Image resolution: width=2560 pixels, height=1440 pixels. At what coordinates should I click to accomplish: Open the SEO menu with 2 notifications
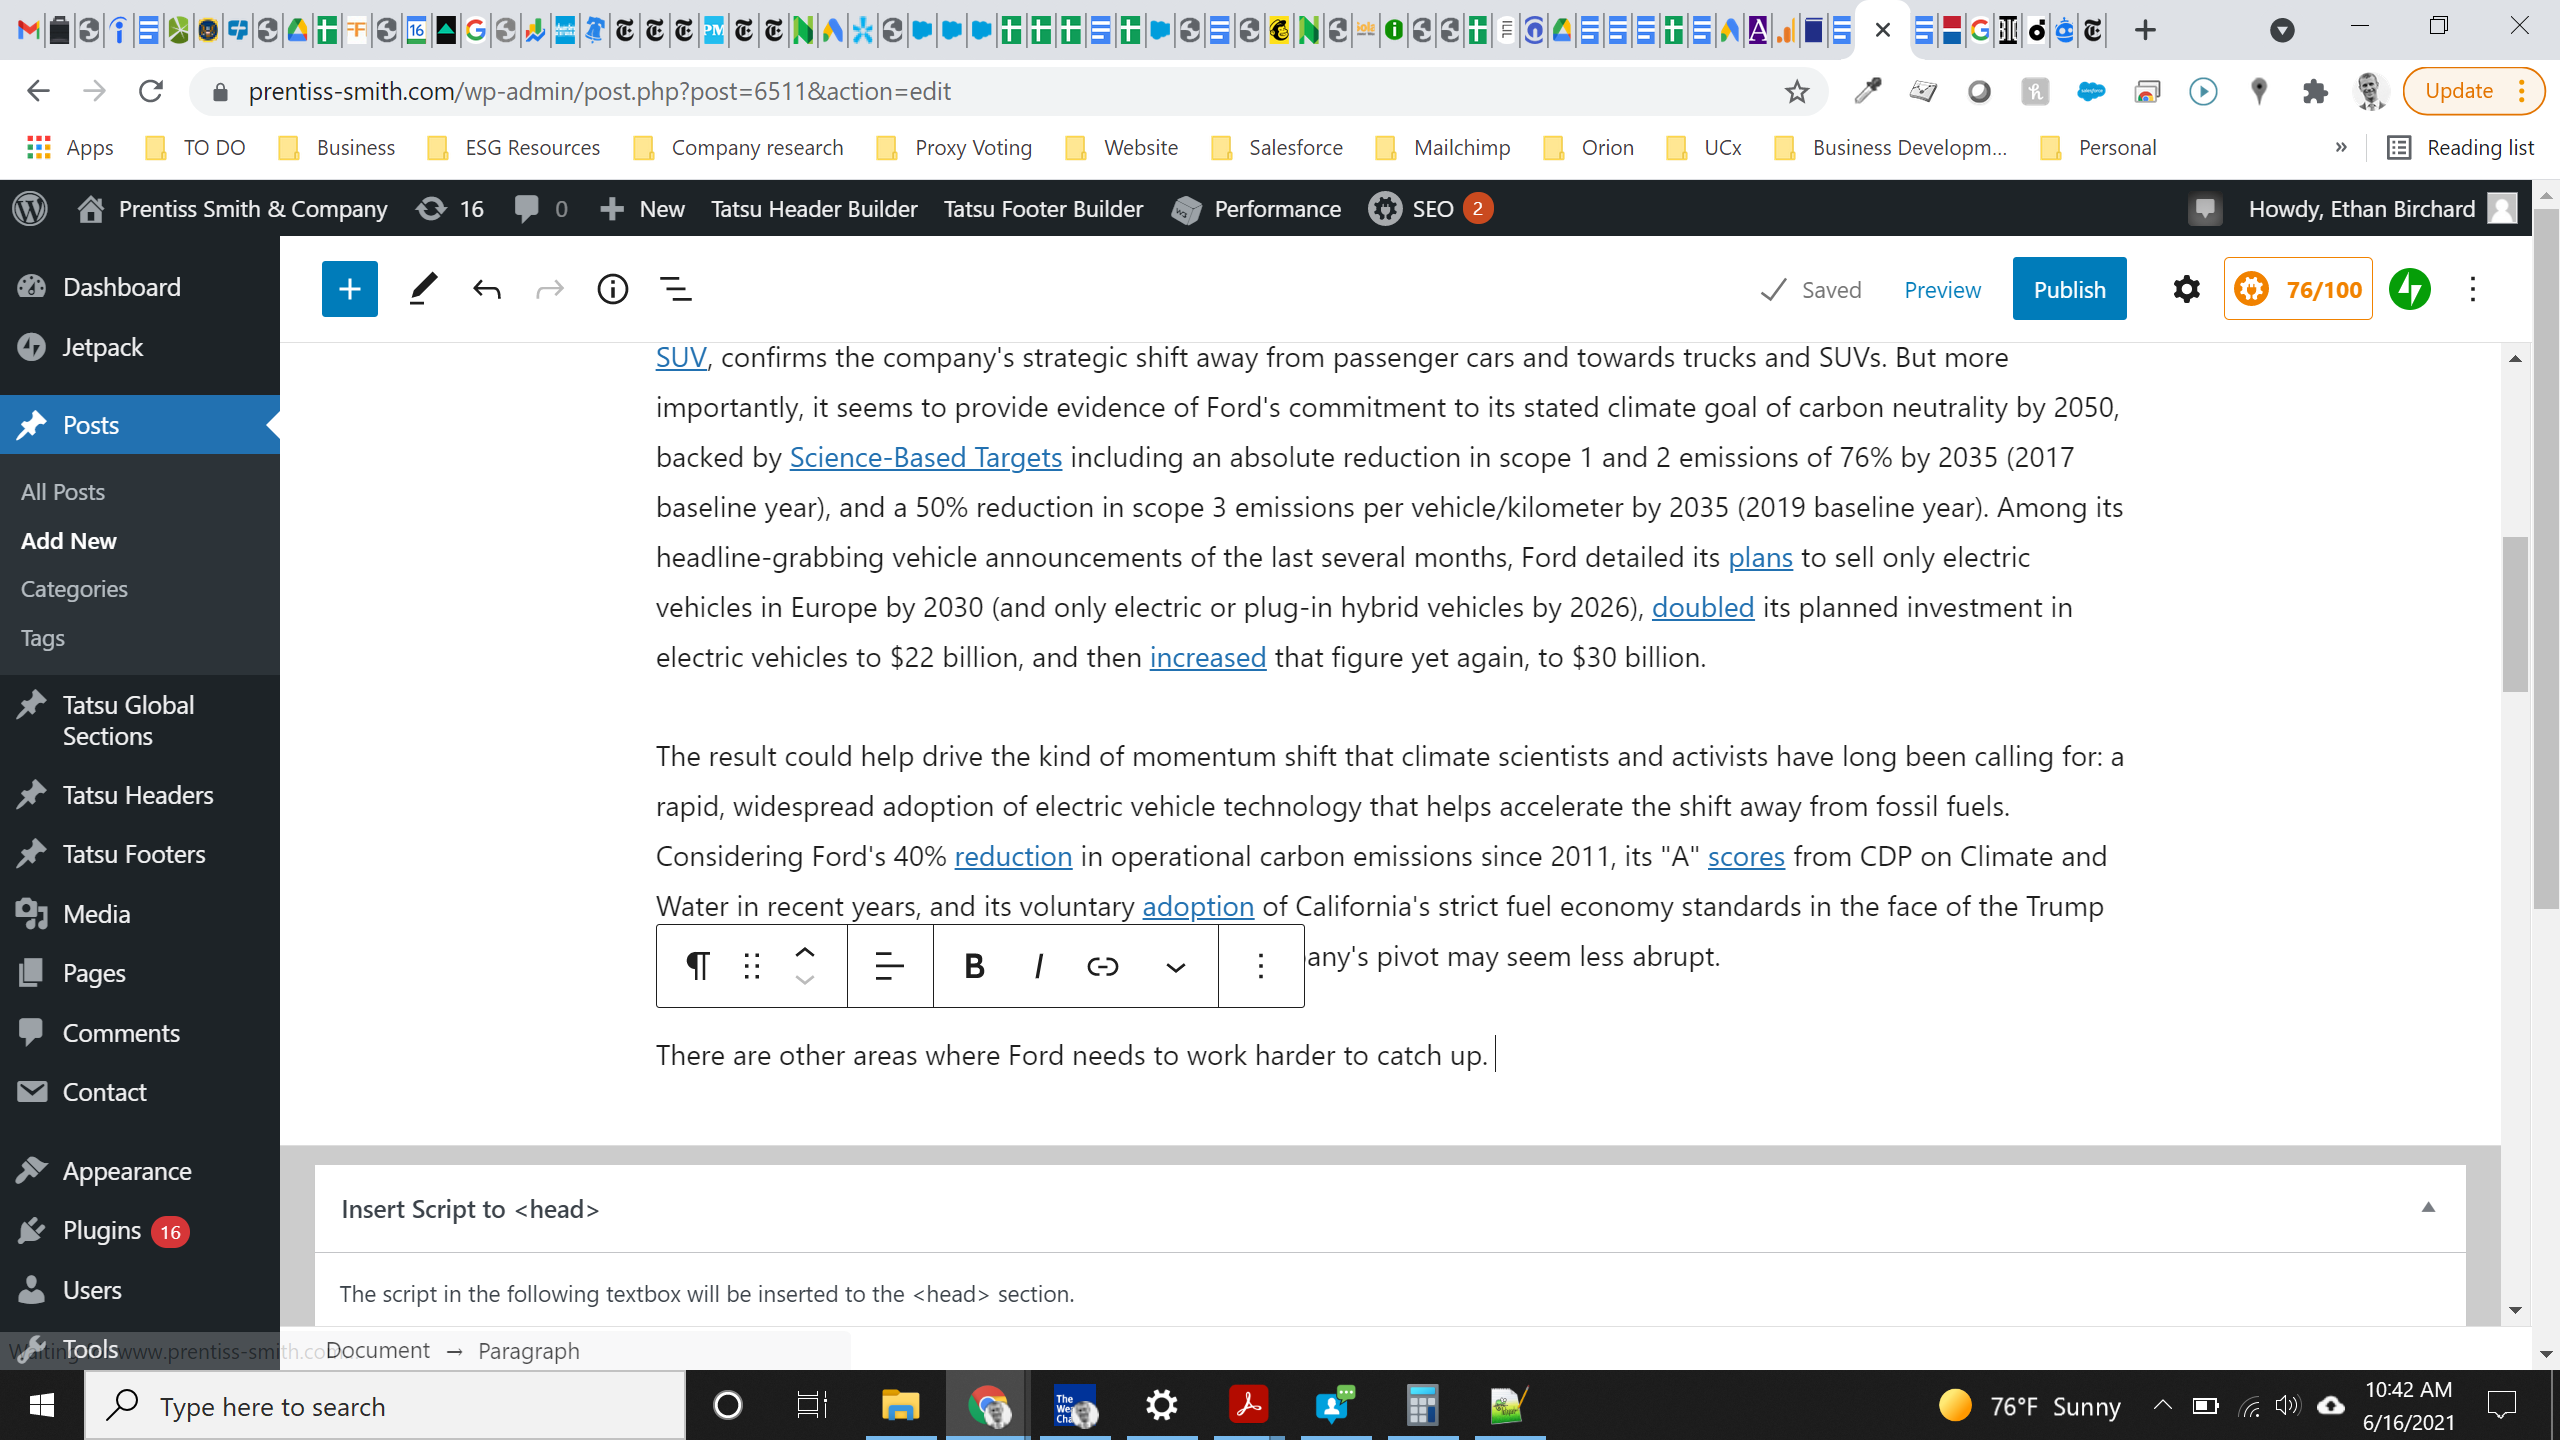[x=1431, y=208]
